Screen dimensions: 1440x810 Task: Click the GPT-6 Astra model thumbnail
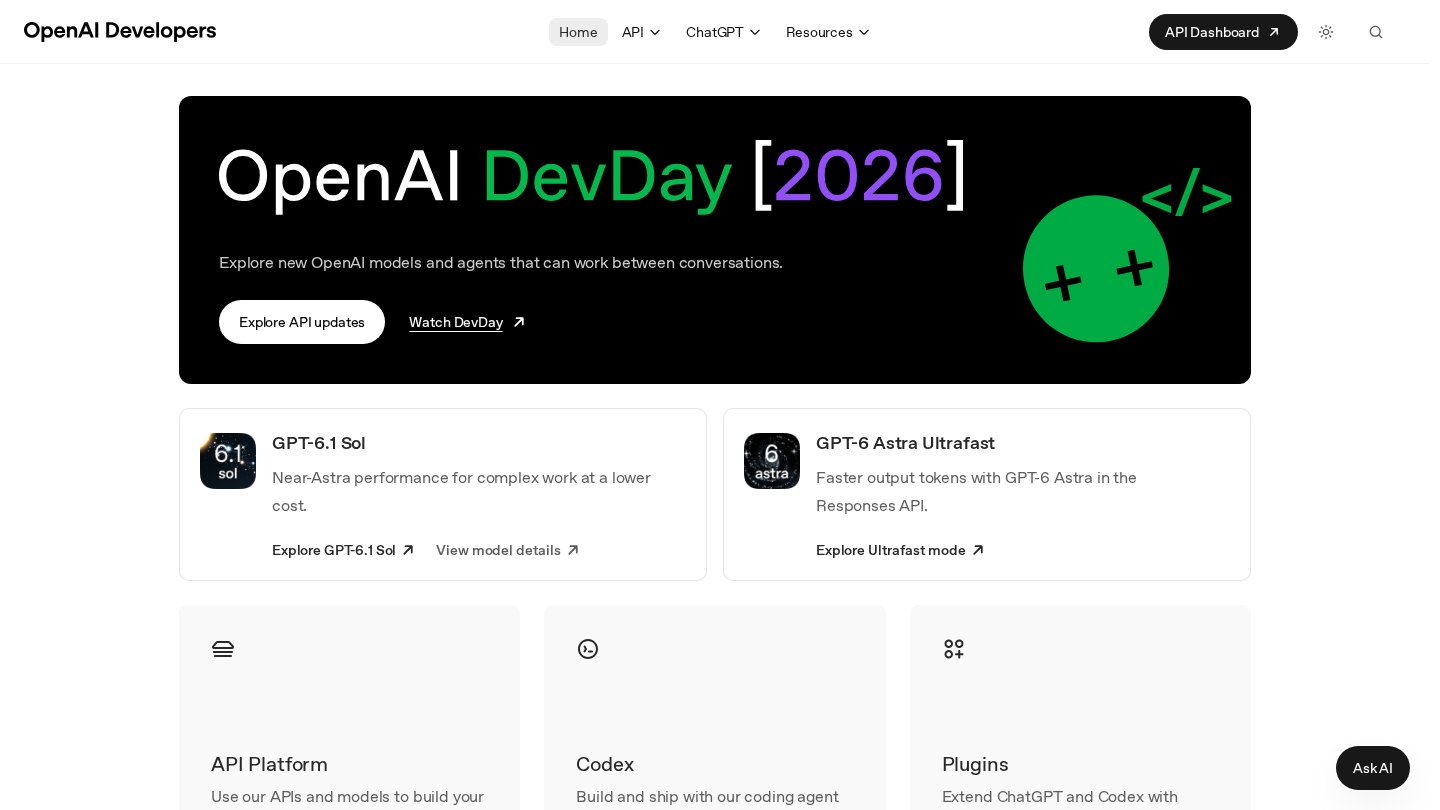click(x=772, y=461)
